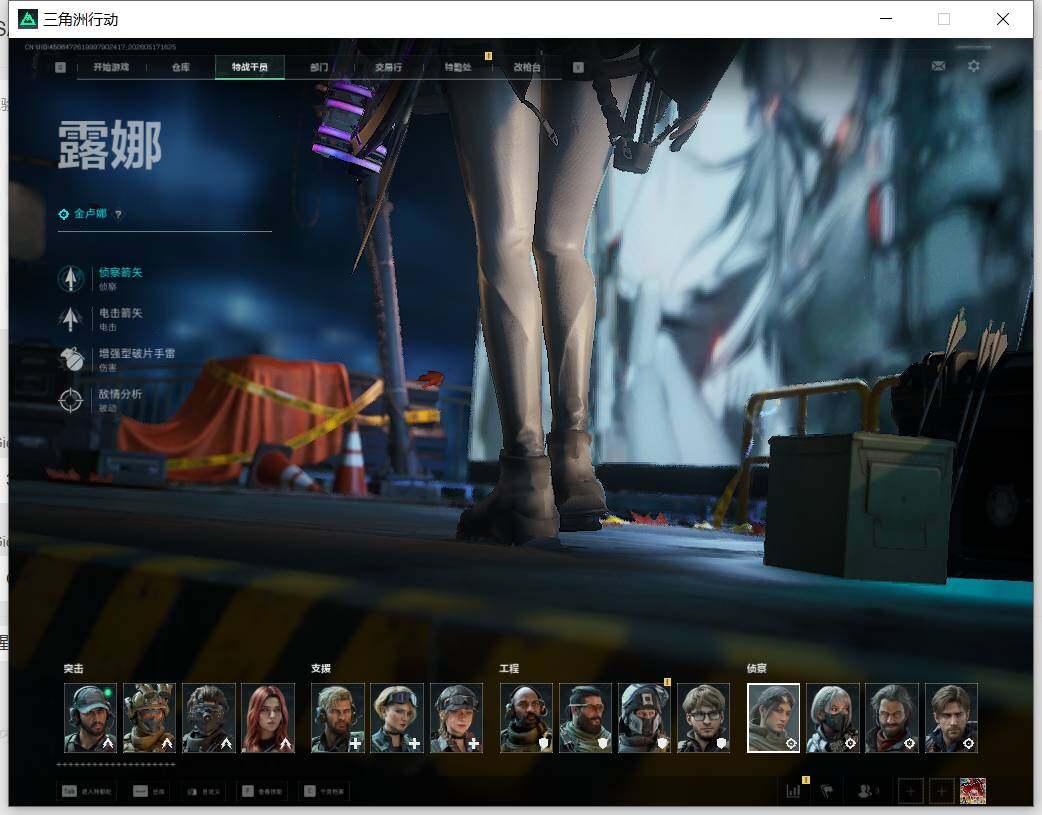Click the 增强型破片手雷 skill name
The height and width of the screenshot is (815, 1042).
[137, 354]
